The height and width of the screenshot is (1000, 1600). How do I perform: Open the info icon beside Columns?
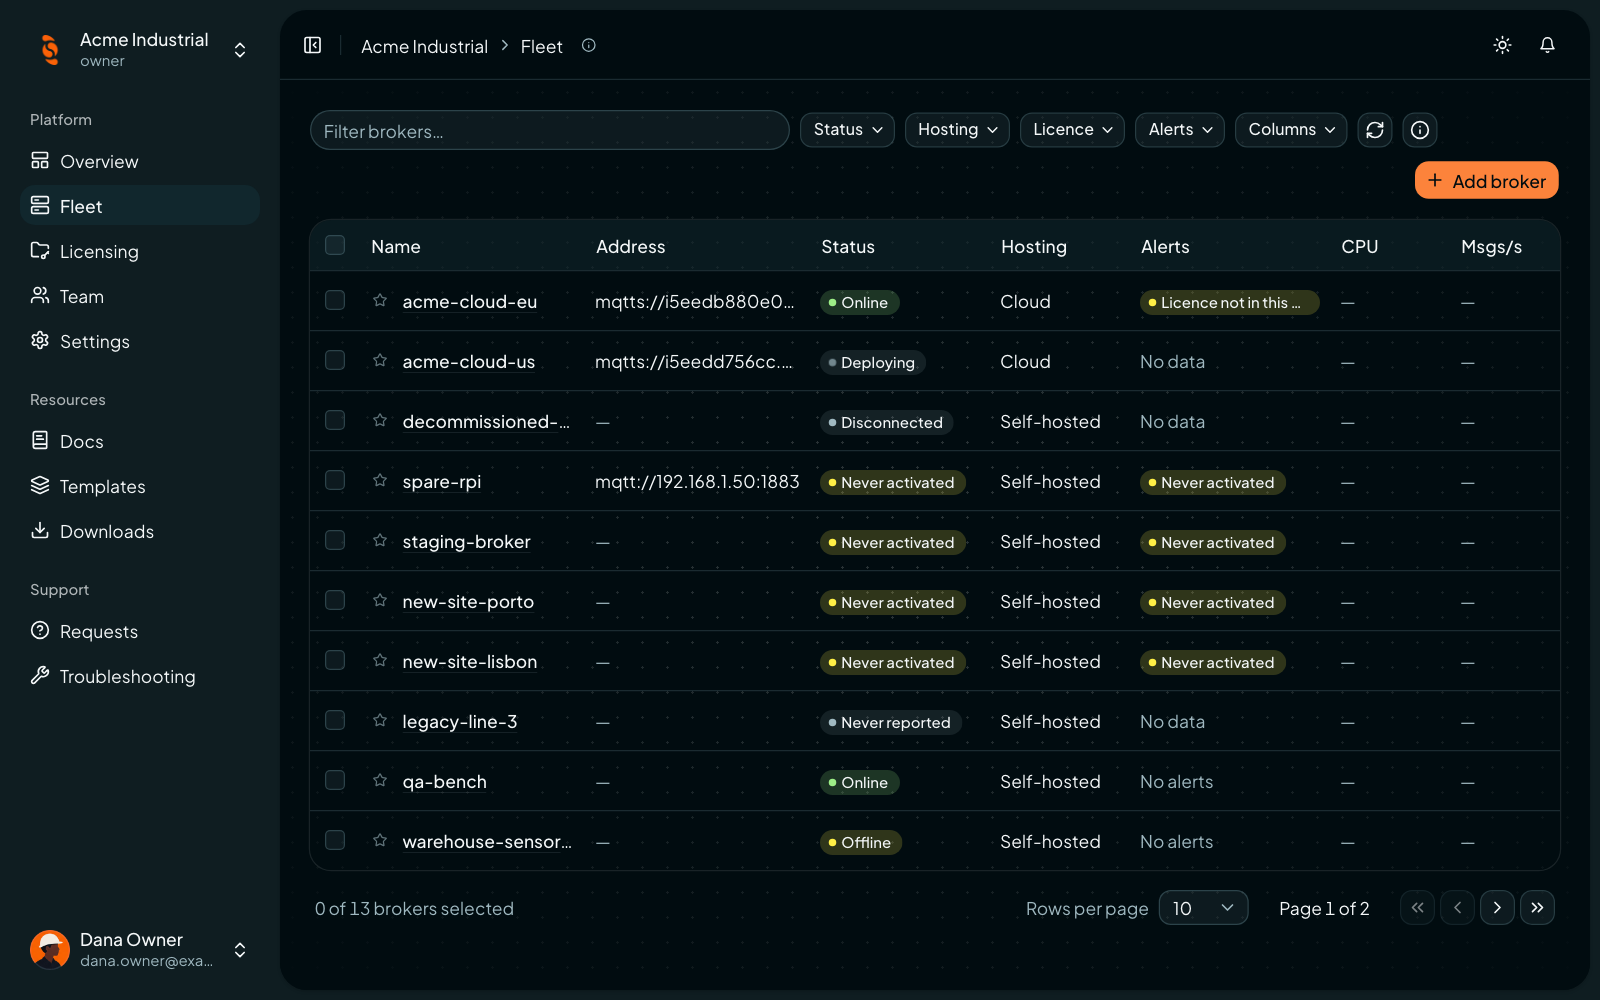tap(1420, 130)
